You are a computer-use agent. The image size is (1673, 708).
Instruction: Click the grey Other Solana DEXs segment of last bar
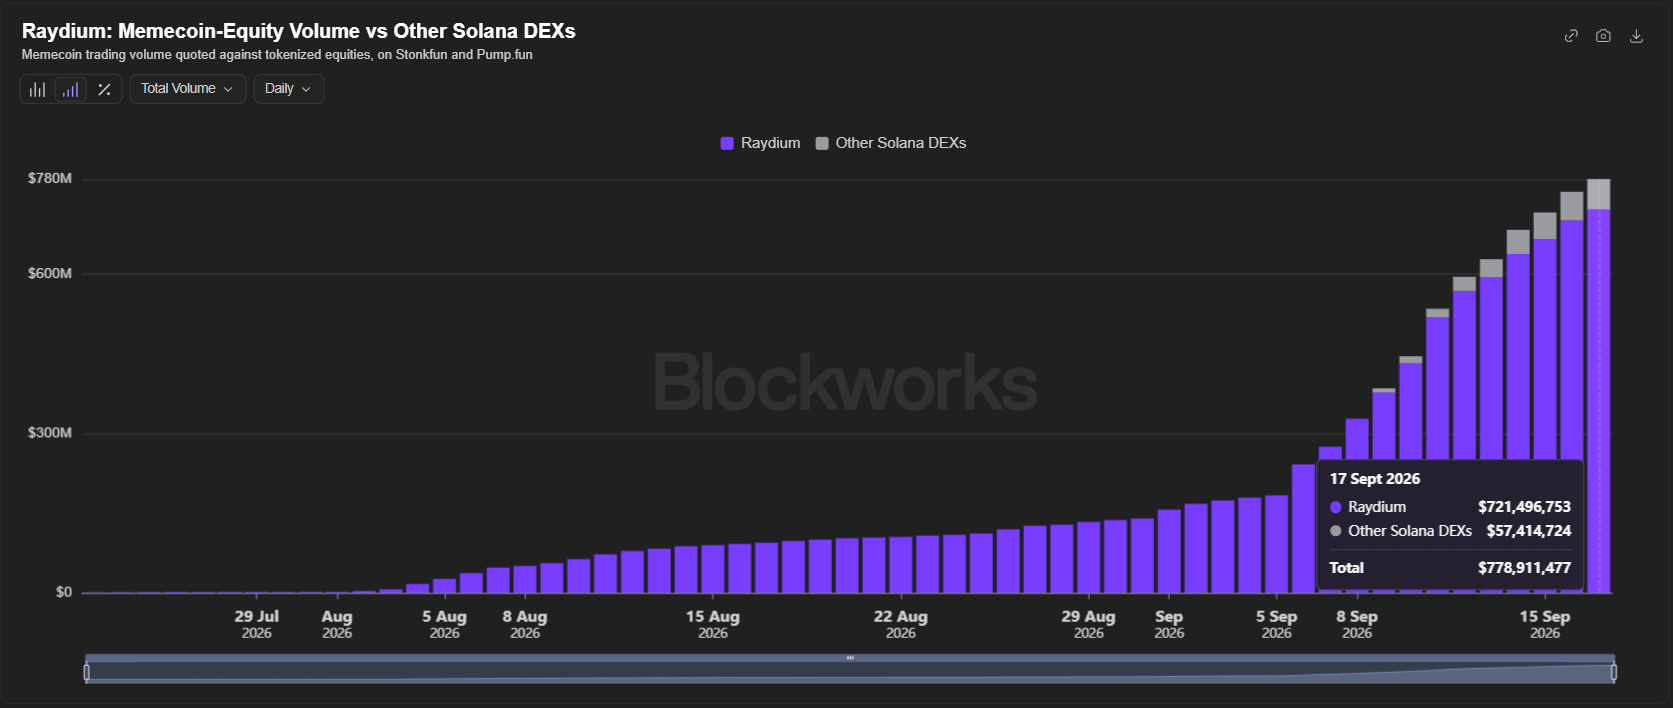(x=1598, y=194)
